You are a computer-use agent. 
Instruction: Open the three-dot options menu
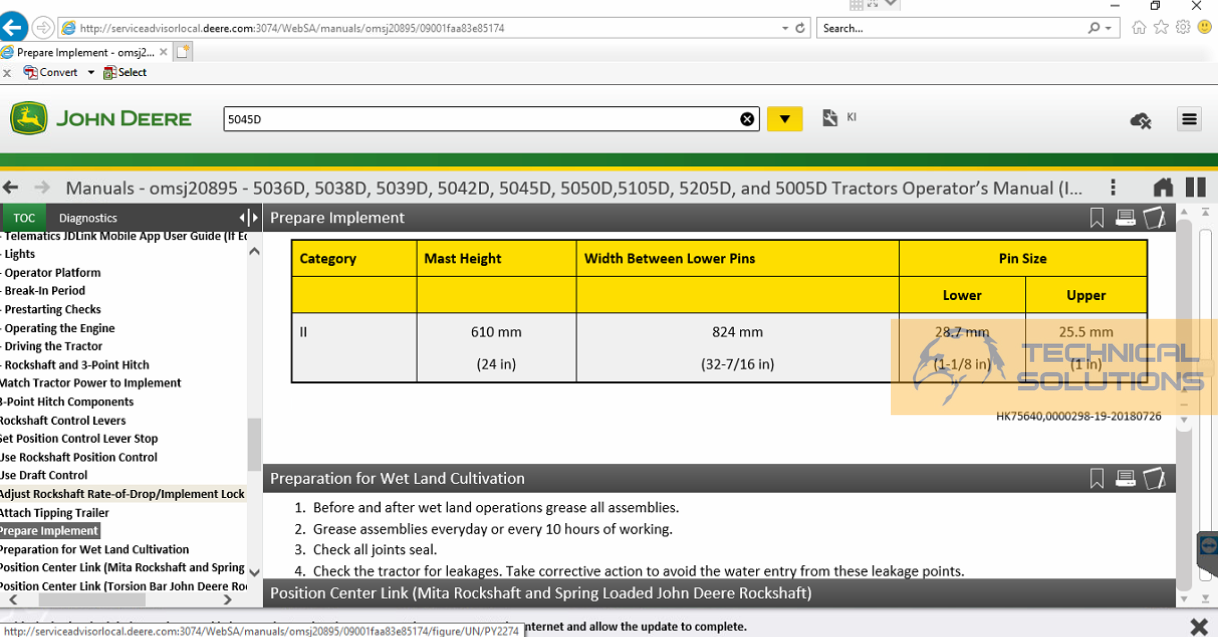(x=1112, y=187)
